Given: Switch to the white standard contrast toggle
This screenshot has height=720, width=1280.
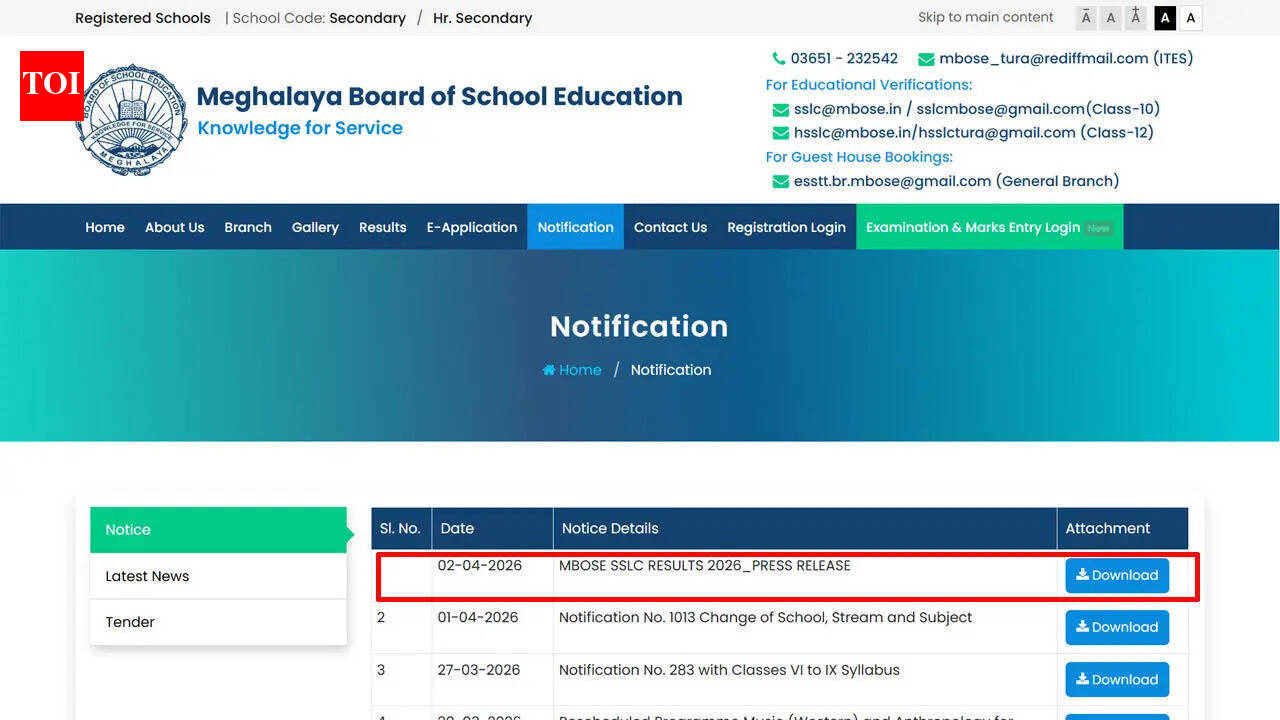Looking at the screenshot, I should point(1190,17).
